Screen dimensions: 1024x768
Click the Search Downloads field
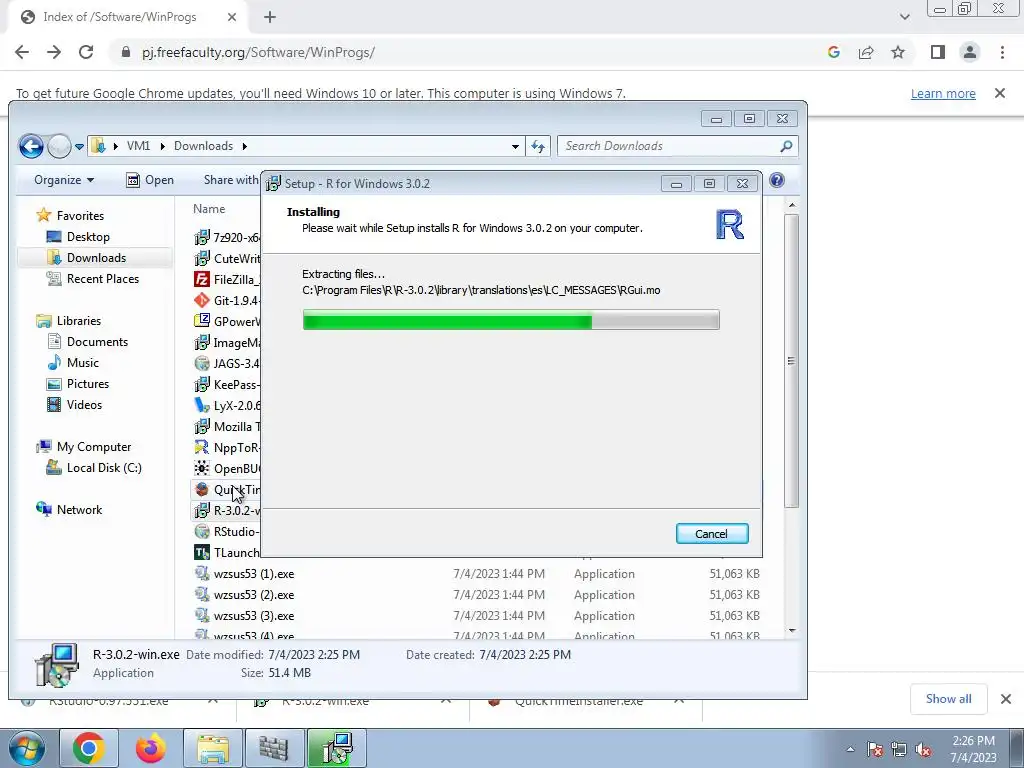click(677, 146)
